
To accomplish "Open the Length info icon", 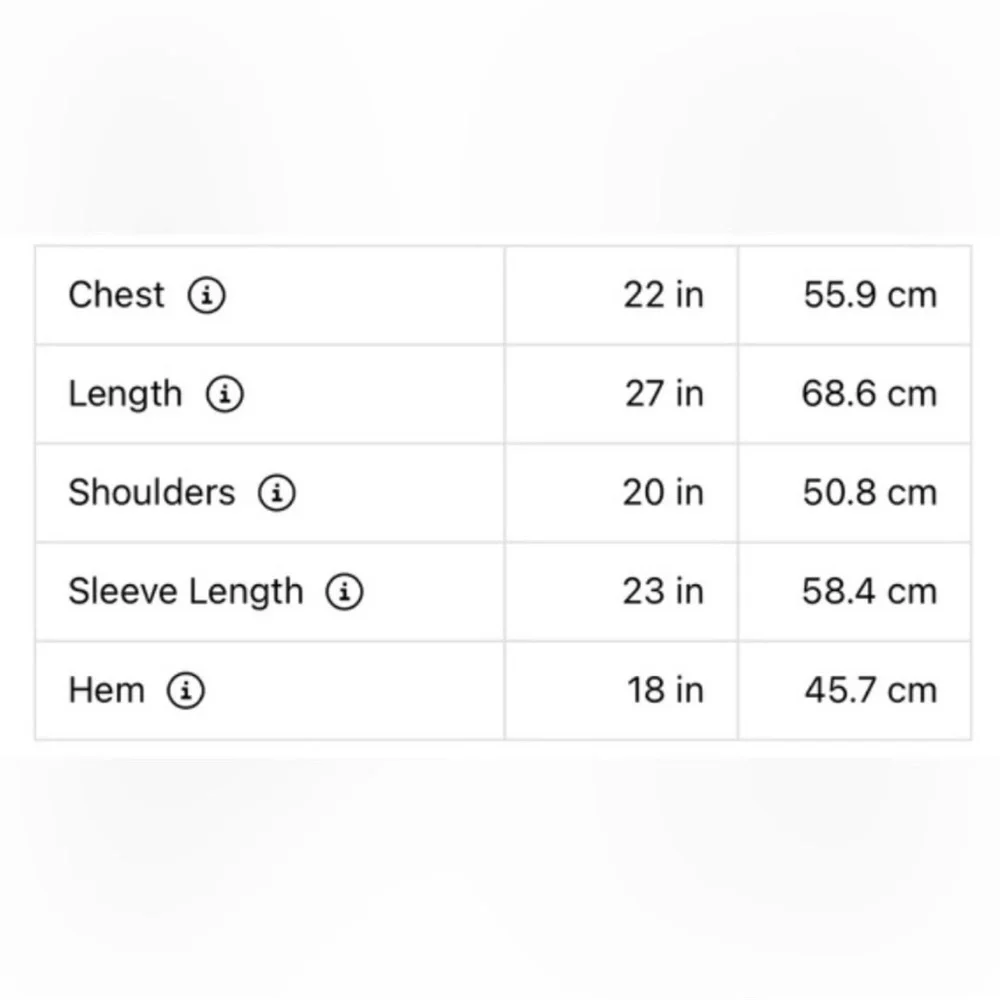I will (225, 395).
